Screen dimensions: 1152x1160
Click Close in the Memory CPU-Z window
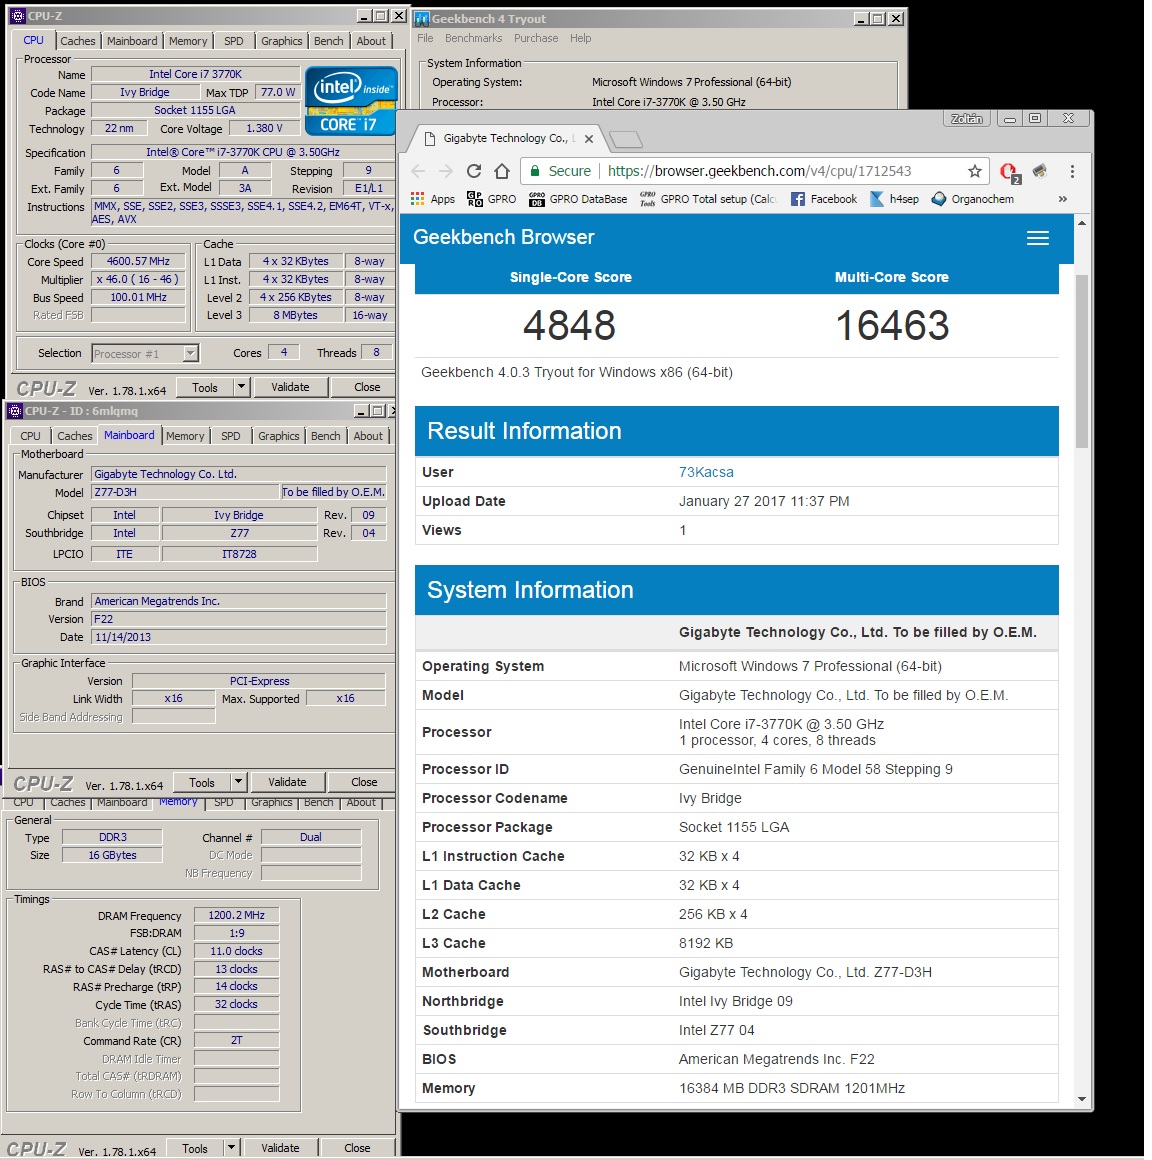(357, 1148)
